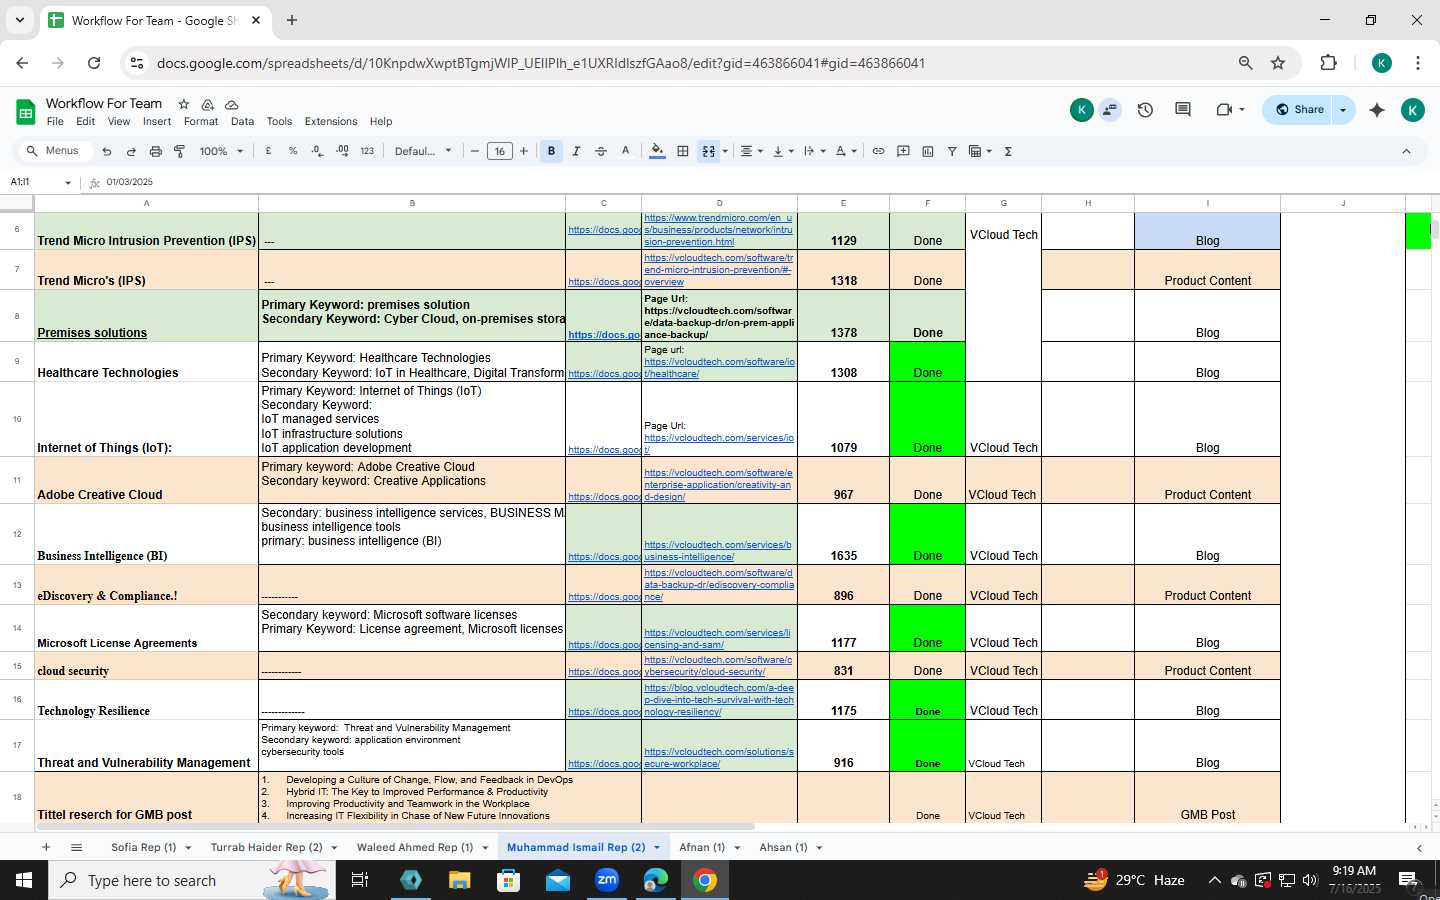Insert chart from toolbar
This screenshot has width=1440, height=900.
[928, 151]
